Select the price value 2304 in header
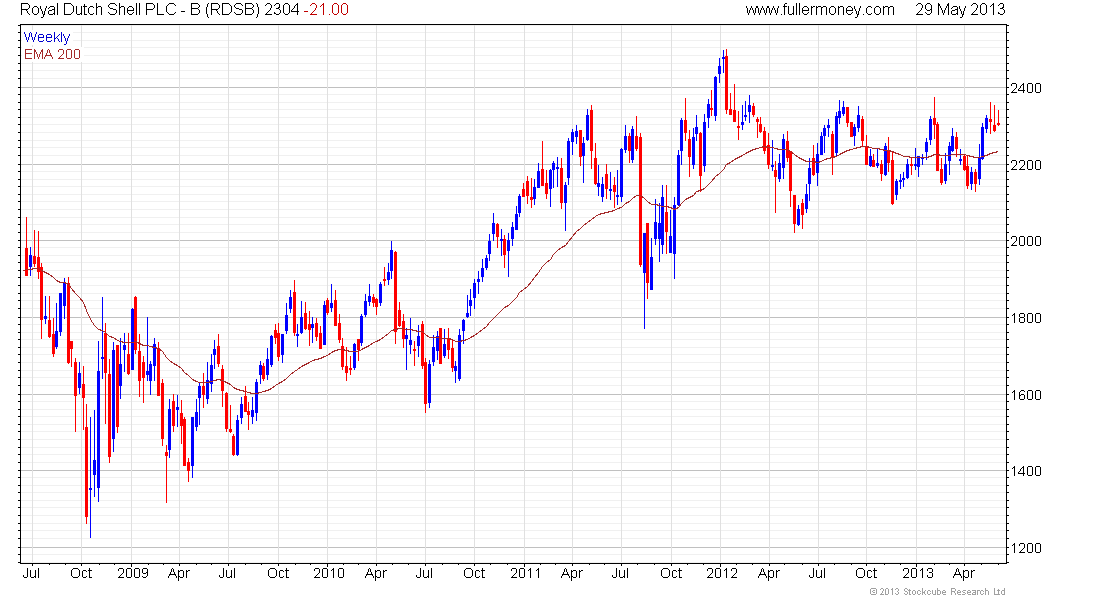The image size is (1100, 600). (x=282, y=10)
